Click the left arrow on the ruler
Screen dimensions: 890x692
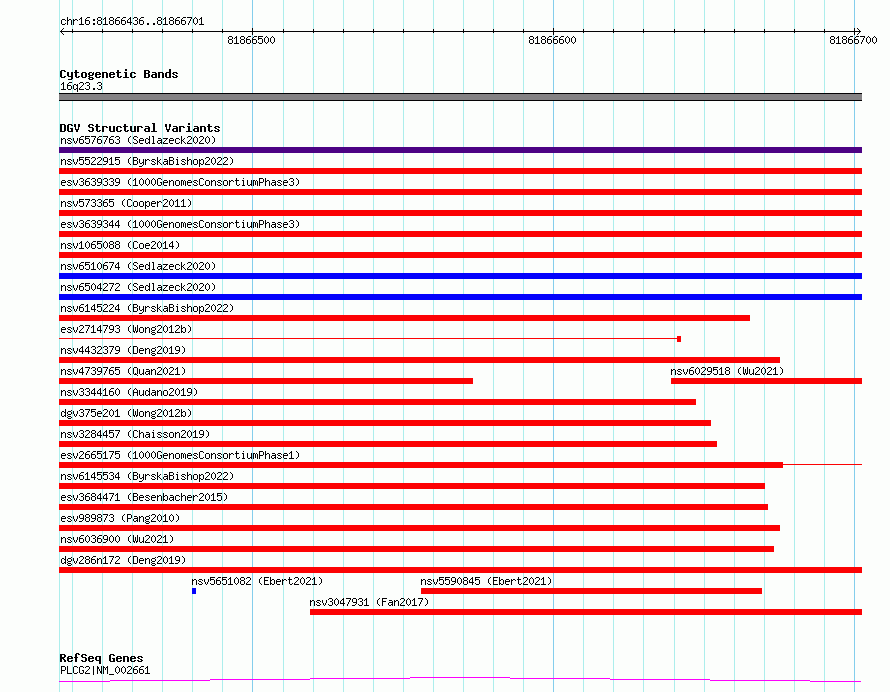(63, 32)
